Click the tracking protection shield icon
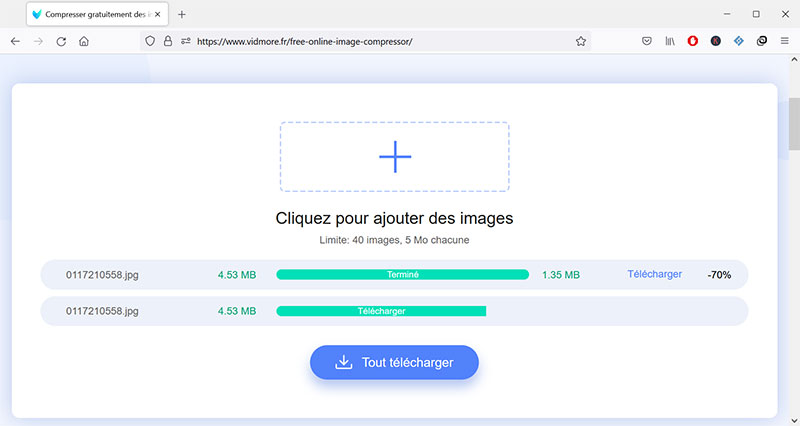Image resolution: width=800 pixels, height=426 pixels. 151,41
